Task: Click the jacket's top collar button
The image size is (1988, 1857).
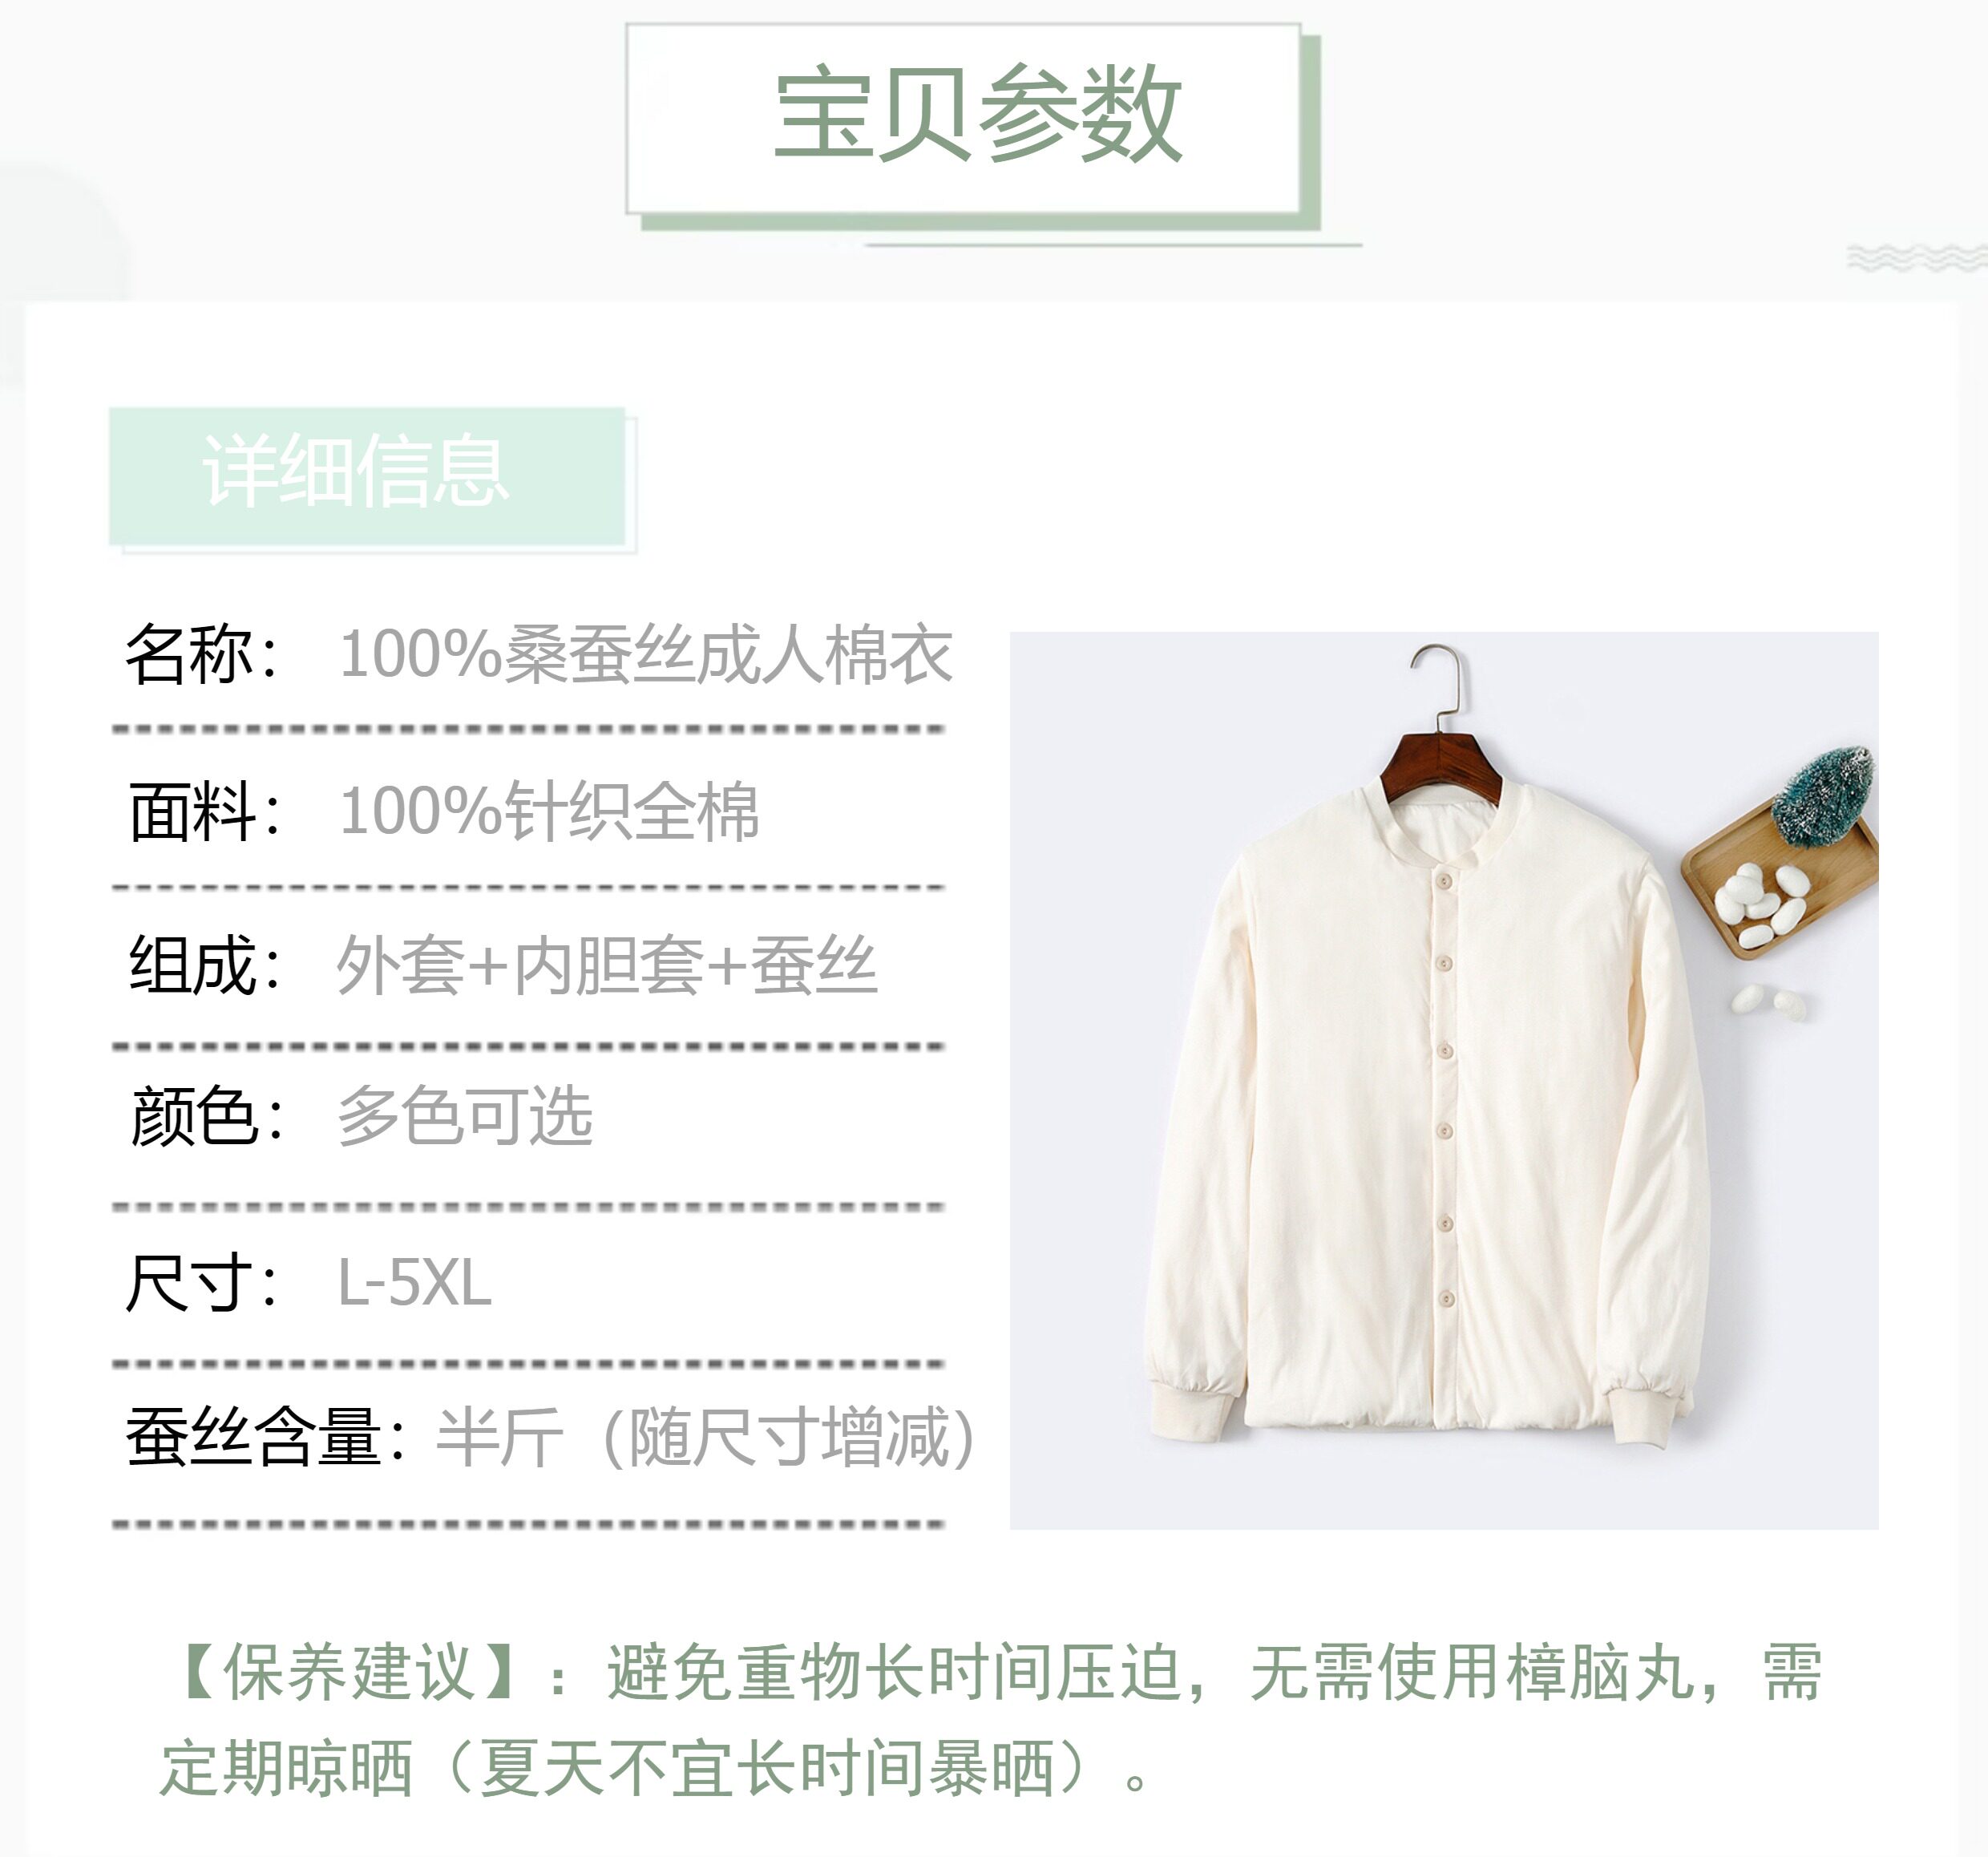Action: pyautogui.click(x=1443, y=880)
